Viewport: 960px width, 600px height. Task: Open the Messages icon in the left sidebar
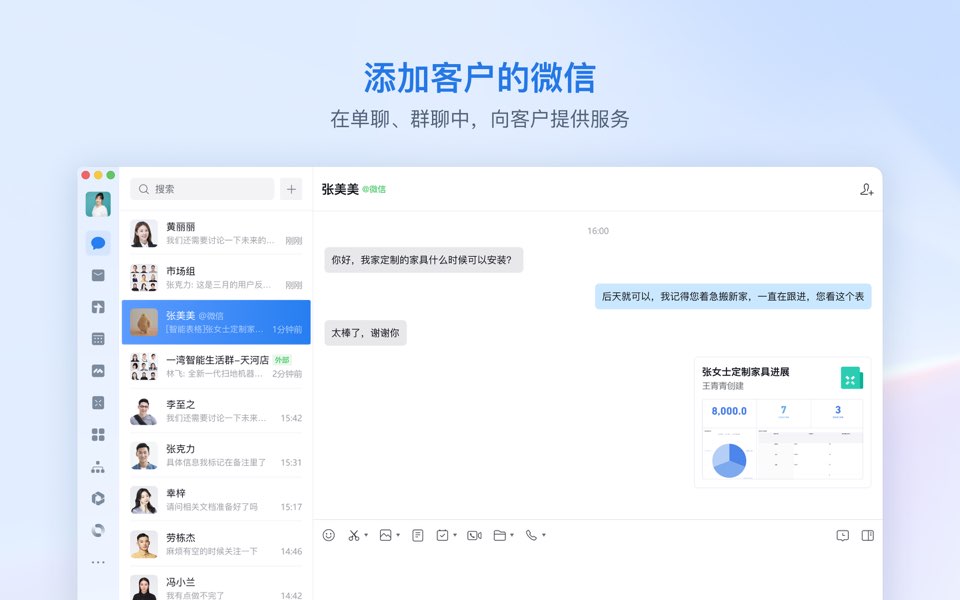[98, 242]
